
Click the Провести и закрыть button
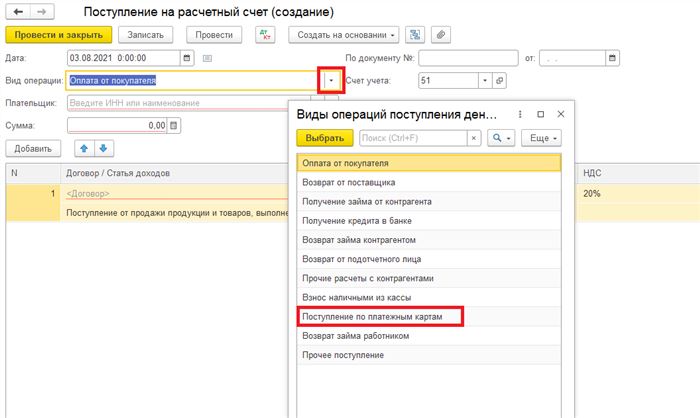(x=58, y=35)
